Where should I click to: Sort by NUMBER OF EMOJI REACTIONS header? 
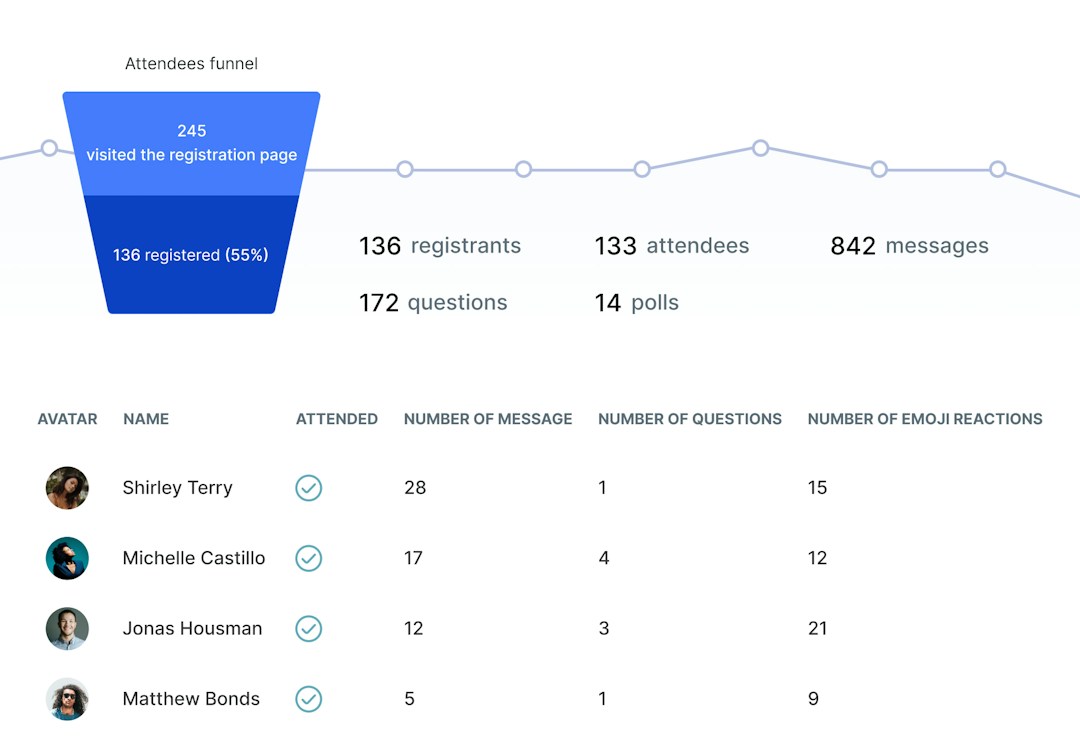925,419
